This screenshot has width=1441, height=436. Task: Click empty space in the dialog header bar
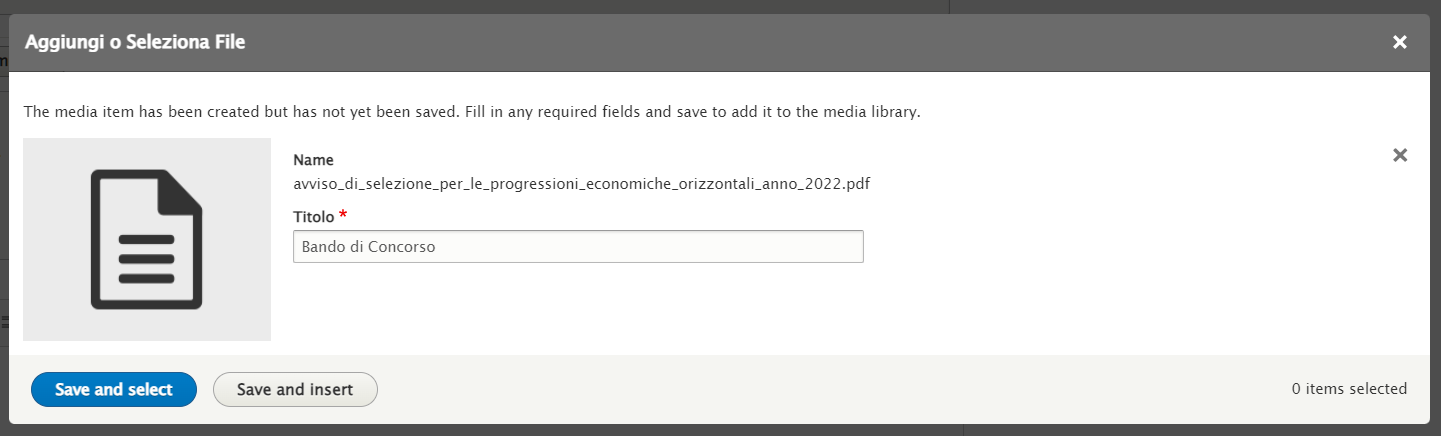[800, 42]
